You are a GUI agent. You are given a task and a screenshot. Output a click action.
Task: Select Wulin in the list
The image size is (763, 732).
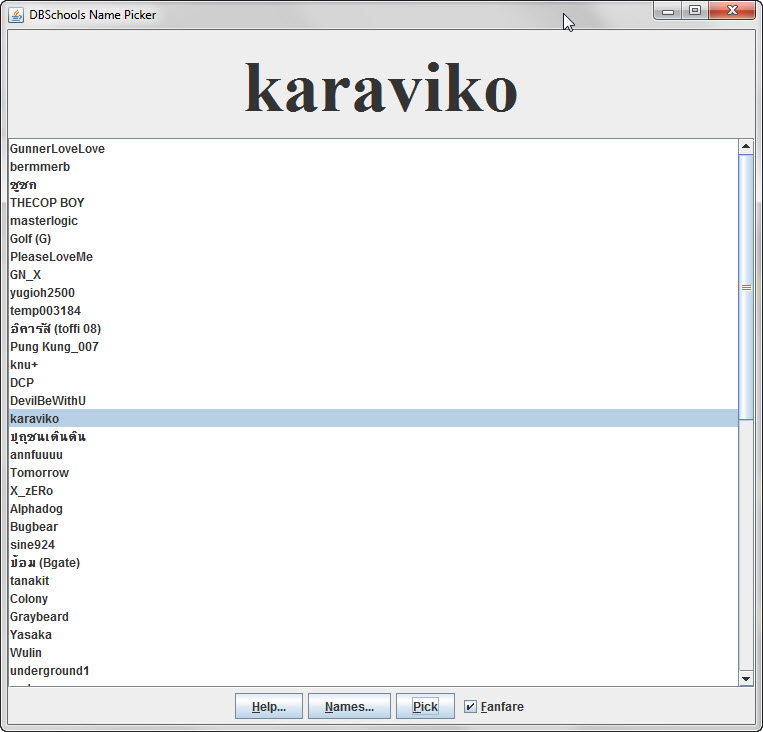click(373, 653)
